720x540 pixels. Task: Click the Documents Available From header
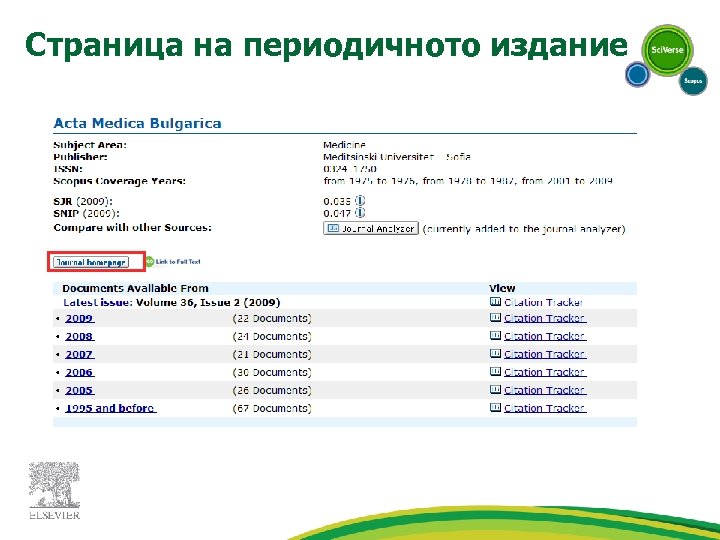(135, 288)
